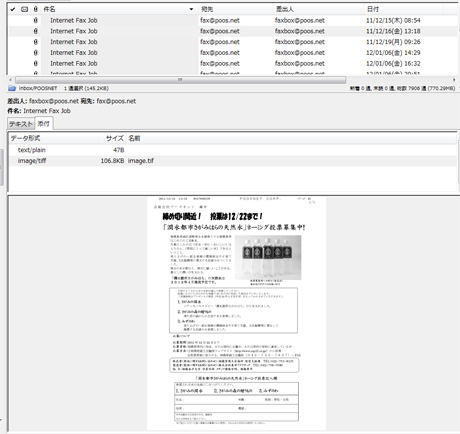Sort by the 日付 column header
This screenshot has height=434, width=460.
tap(373, 9)
